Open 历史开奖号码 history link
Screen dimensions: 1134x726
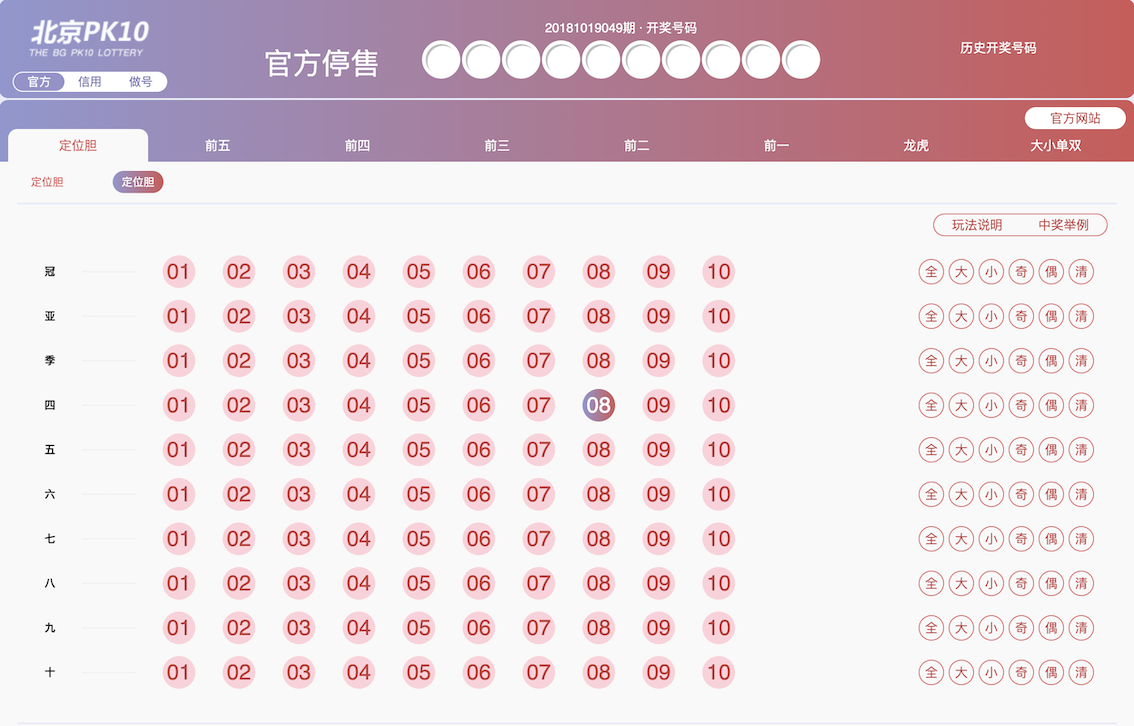(998, 48)
